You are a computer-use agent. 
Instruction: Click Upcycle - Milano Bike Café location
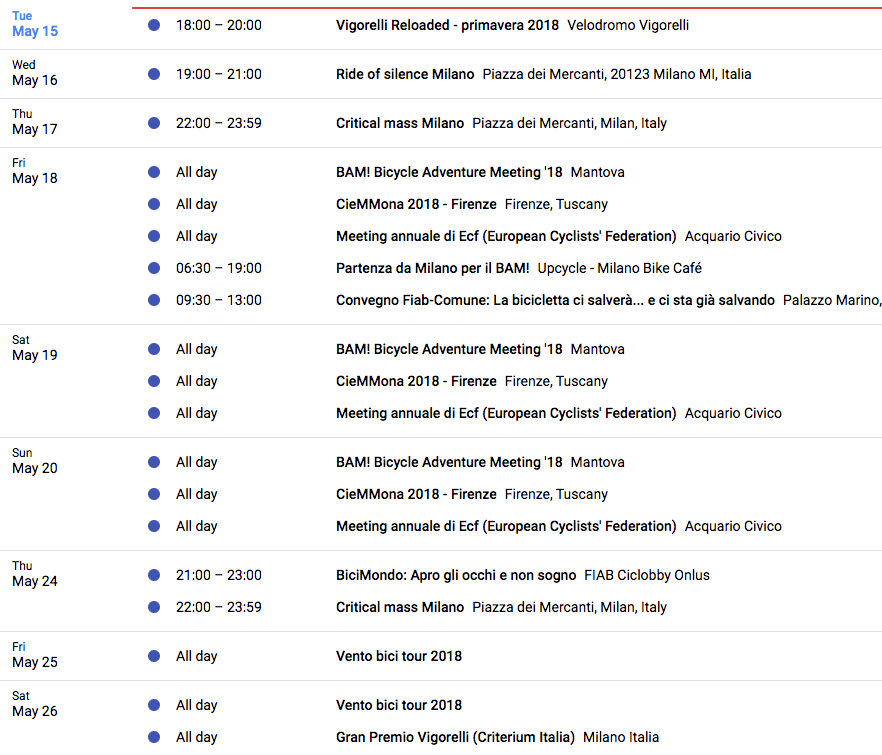tap(619, 268)
